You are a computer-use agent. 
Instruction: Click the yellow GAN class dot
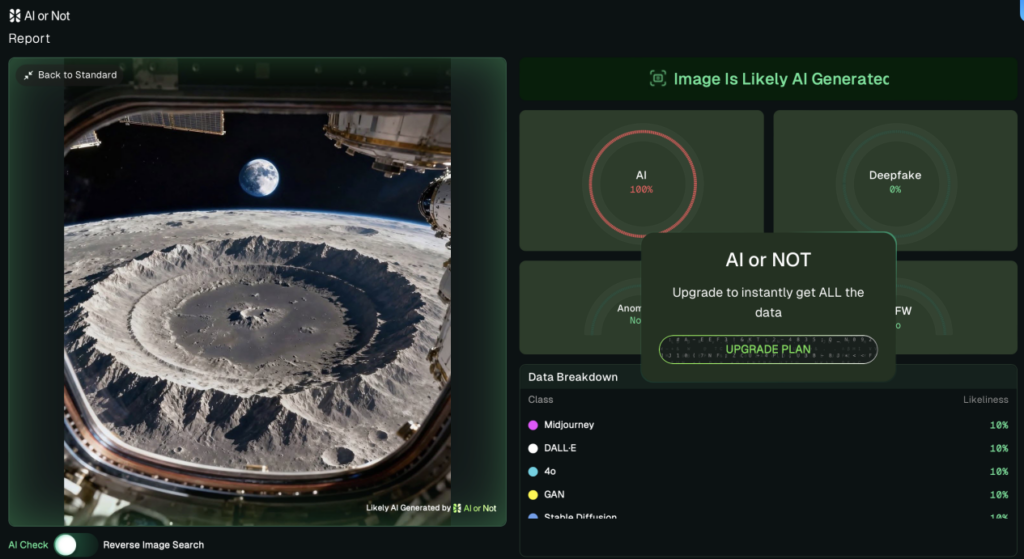tap(533, 495)
